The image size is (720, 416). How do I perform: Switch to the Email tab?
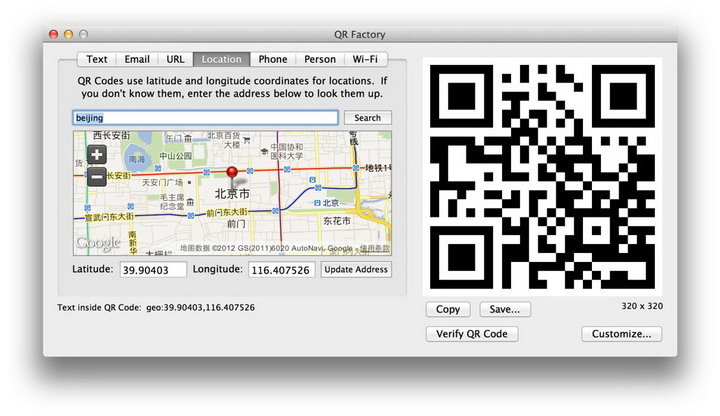(x=137, y=59)
